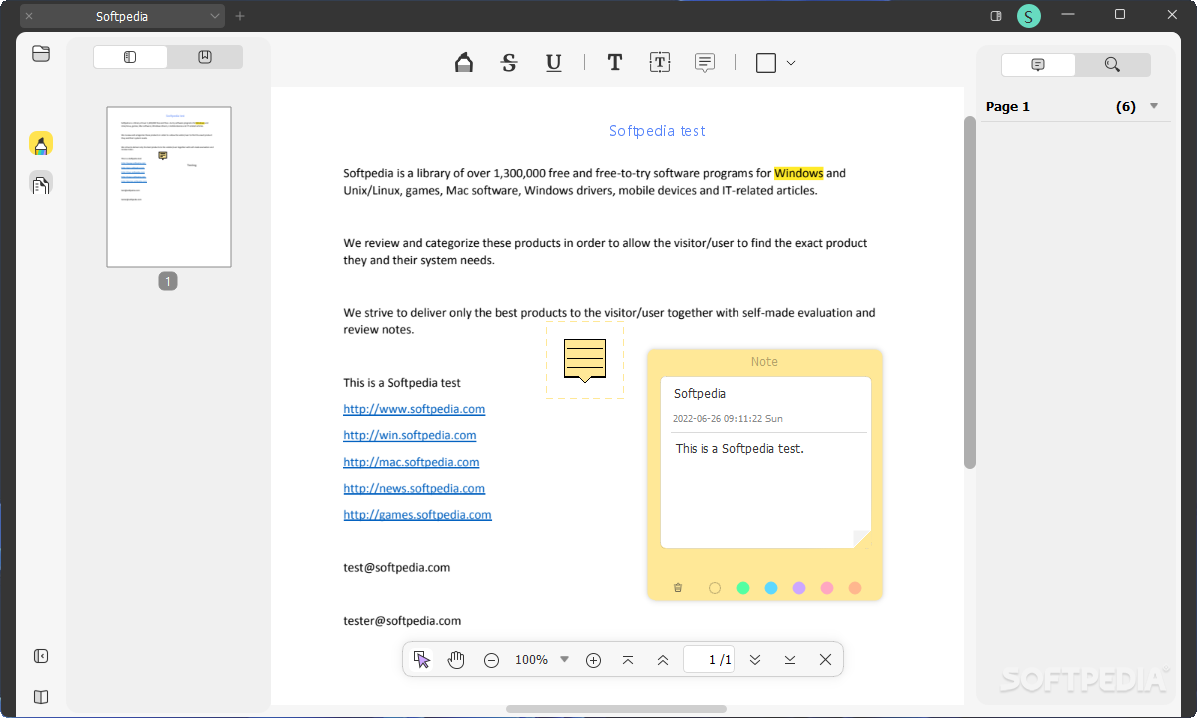
Task: Choose blue note color
Action: (x=771, y=588)
